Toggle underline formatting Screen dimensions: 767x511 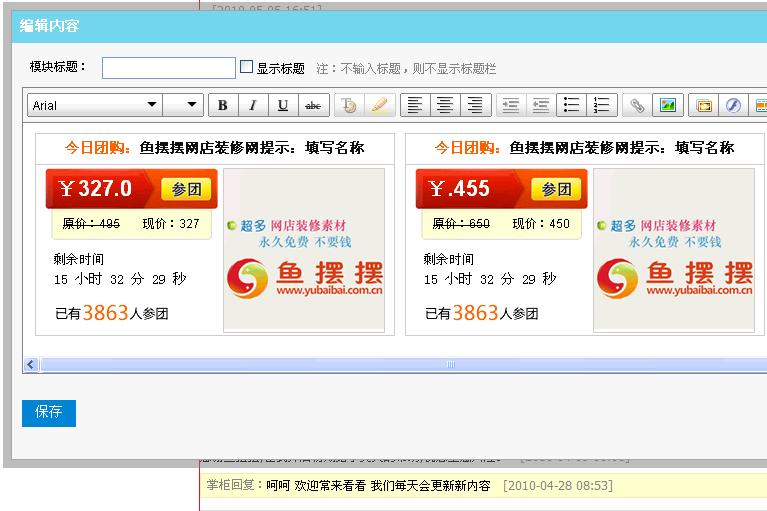coord(283,105)
